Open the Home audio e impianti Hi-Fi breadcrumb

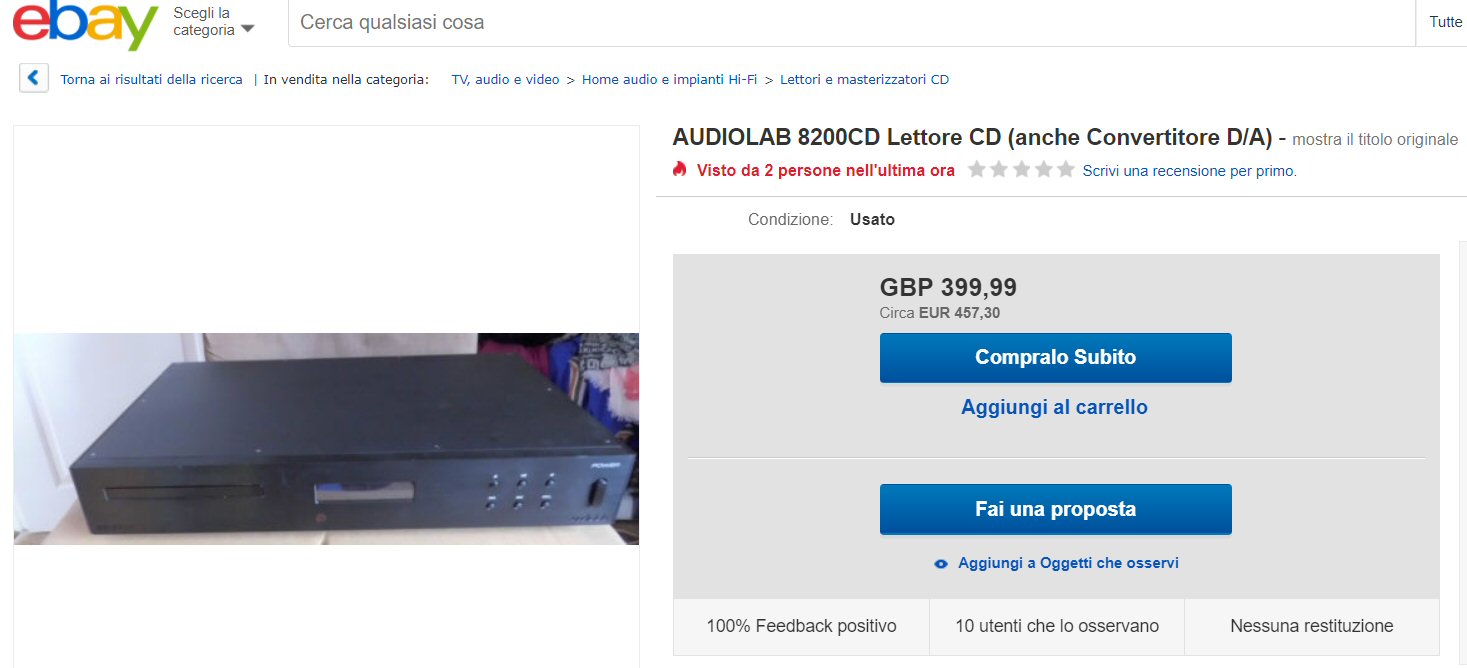pos(669,79)
